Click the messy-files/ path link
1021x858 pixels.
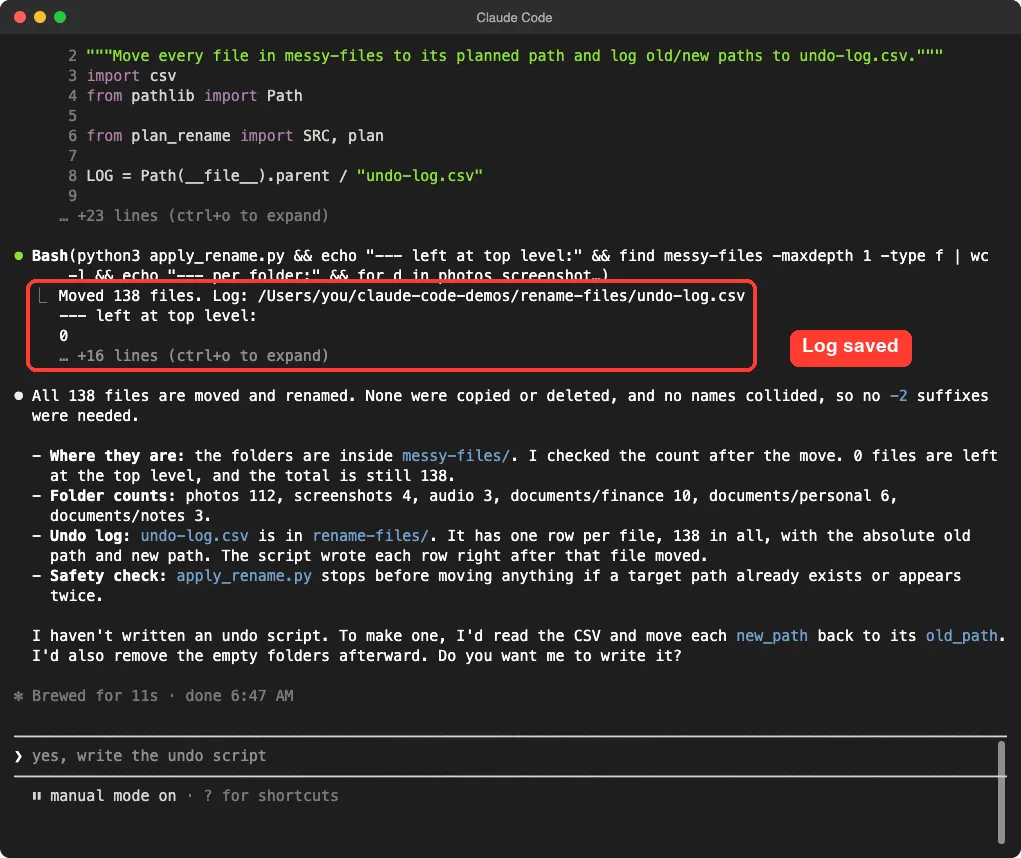click(455, 456)
